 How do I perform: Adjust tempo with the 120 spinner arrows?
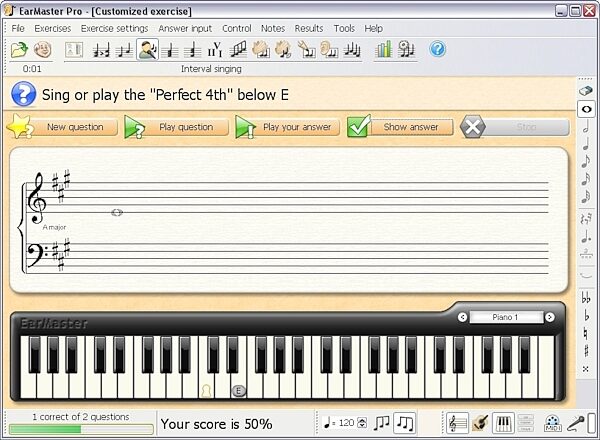[362, 423]
